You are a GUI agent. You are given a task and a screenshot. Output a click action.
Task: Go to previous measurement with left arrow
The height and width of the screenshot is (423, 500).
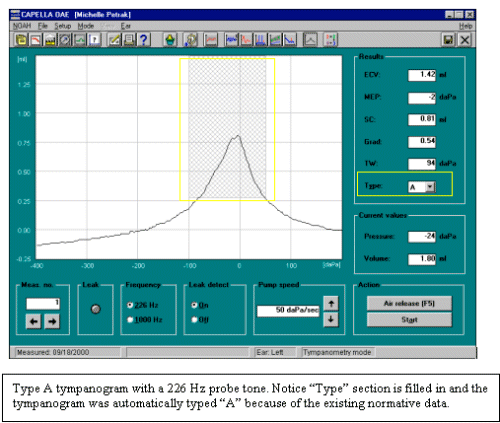coord(34,322)
